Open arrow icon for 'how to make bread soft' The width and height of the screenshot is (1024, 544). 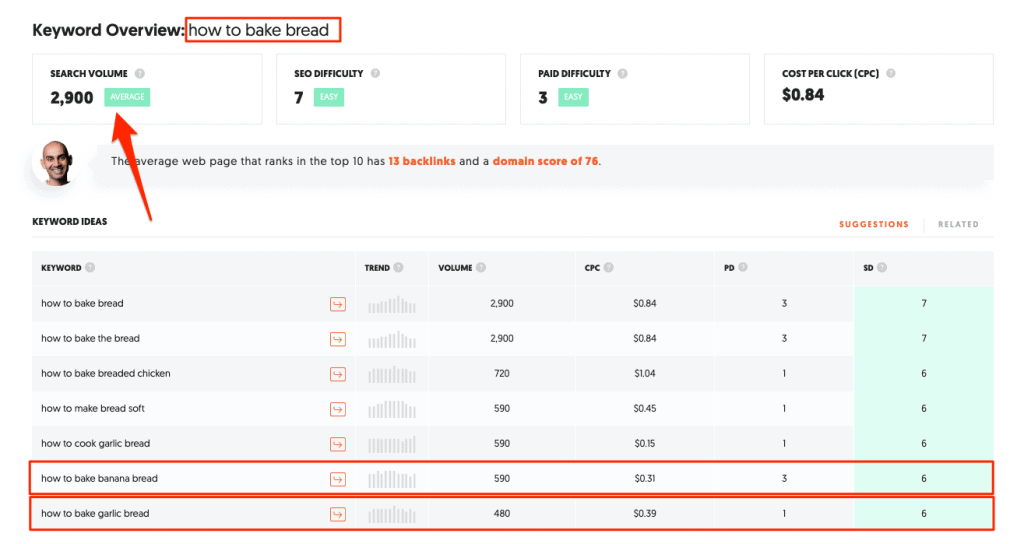pos(338,409)
